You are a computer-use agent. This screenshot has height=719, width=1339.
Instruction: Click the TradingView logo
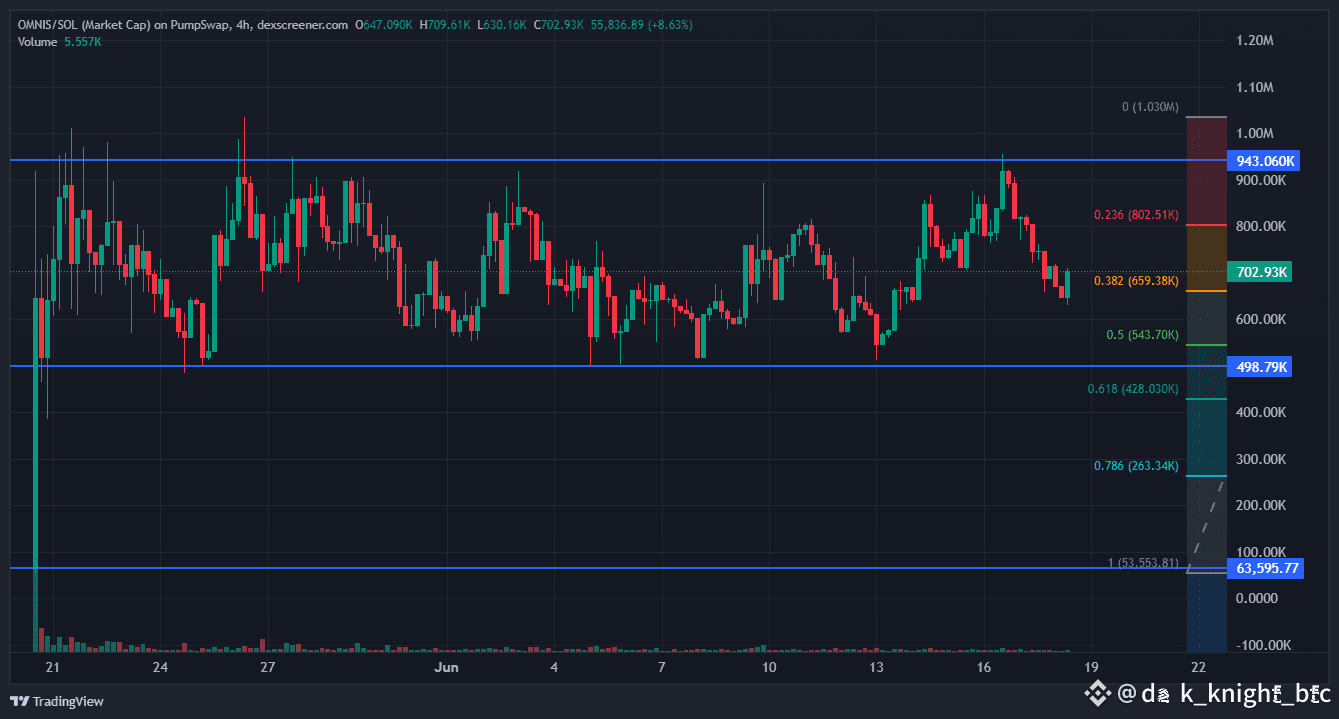coord(57,701)
